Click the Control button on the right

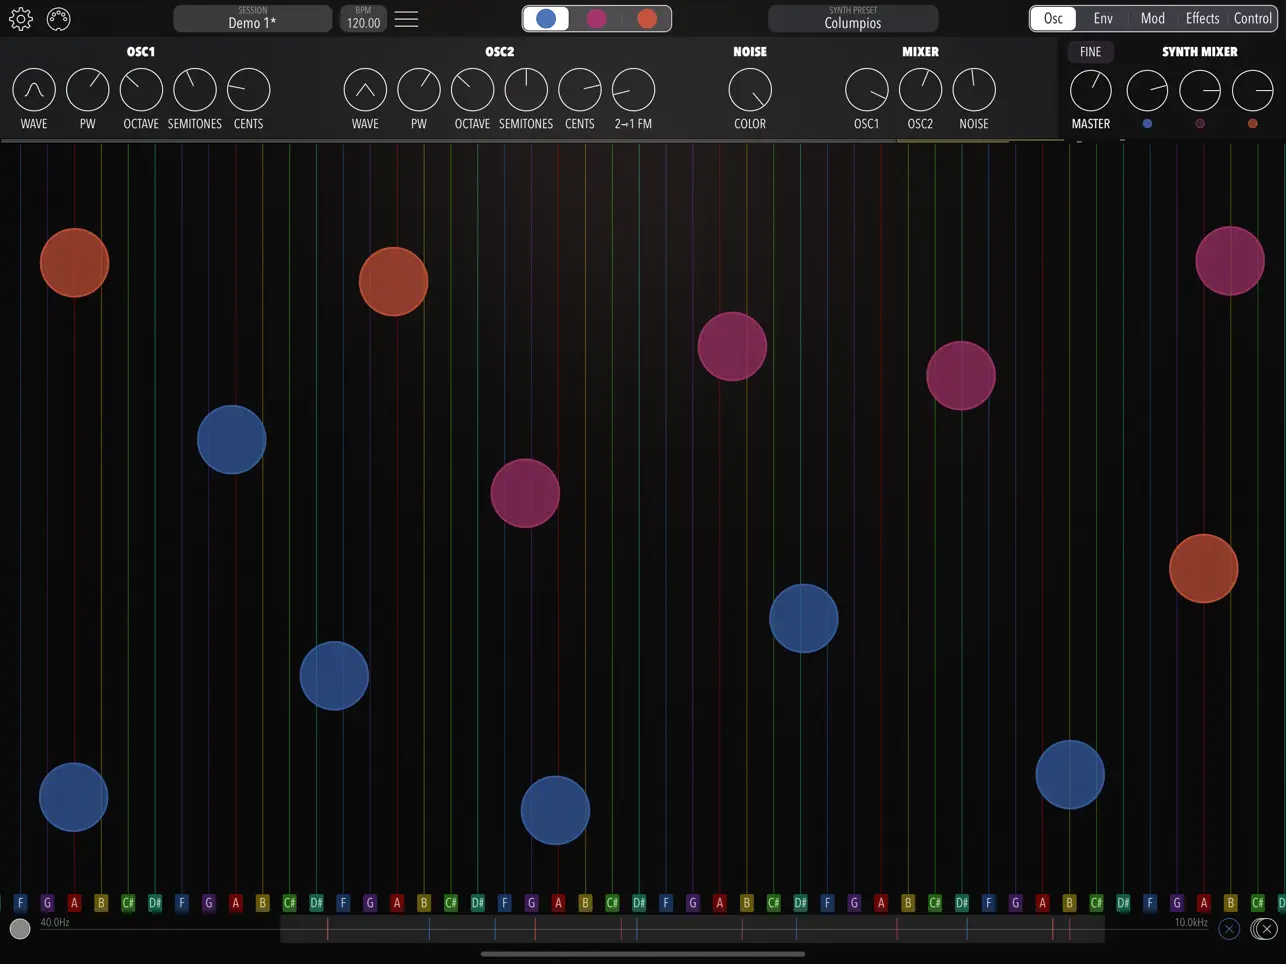point(1253,18)
